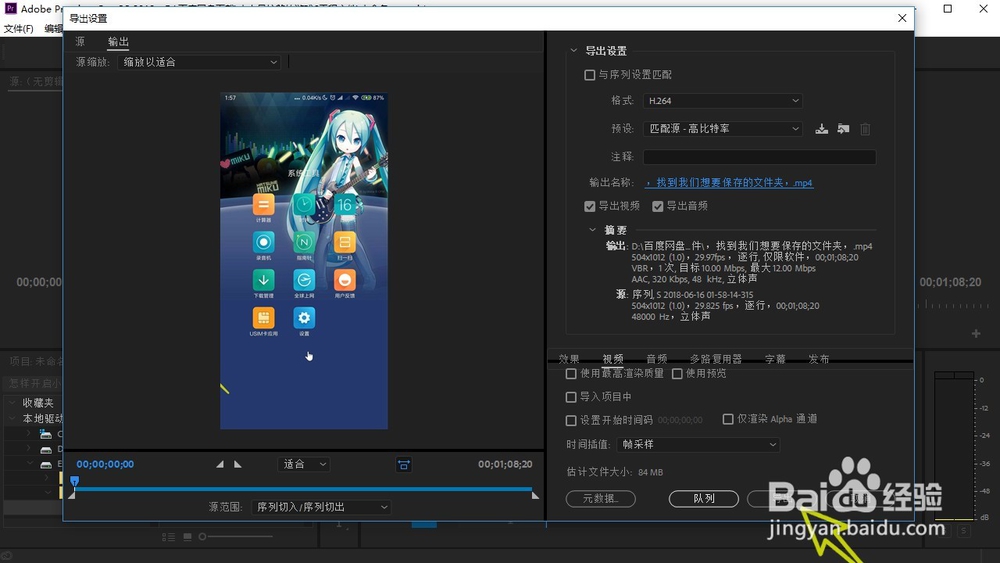Open the 格式 H.264 dropdown

tap(722, 101)
